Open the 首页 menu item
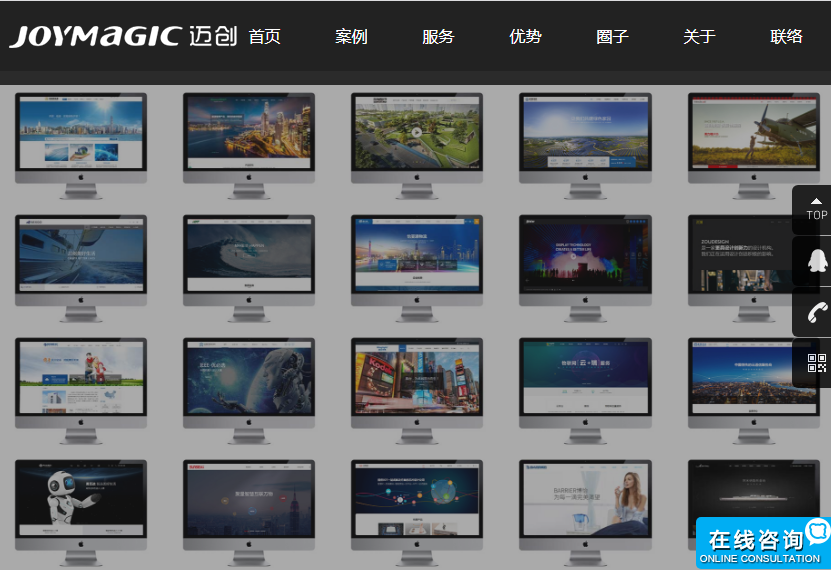 coord(264,37)
